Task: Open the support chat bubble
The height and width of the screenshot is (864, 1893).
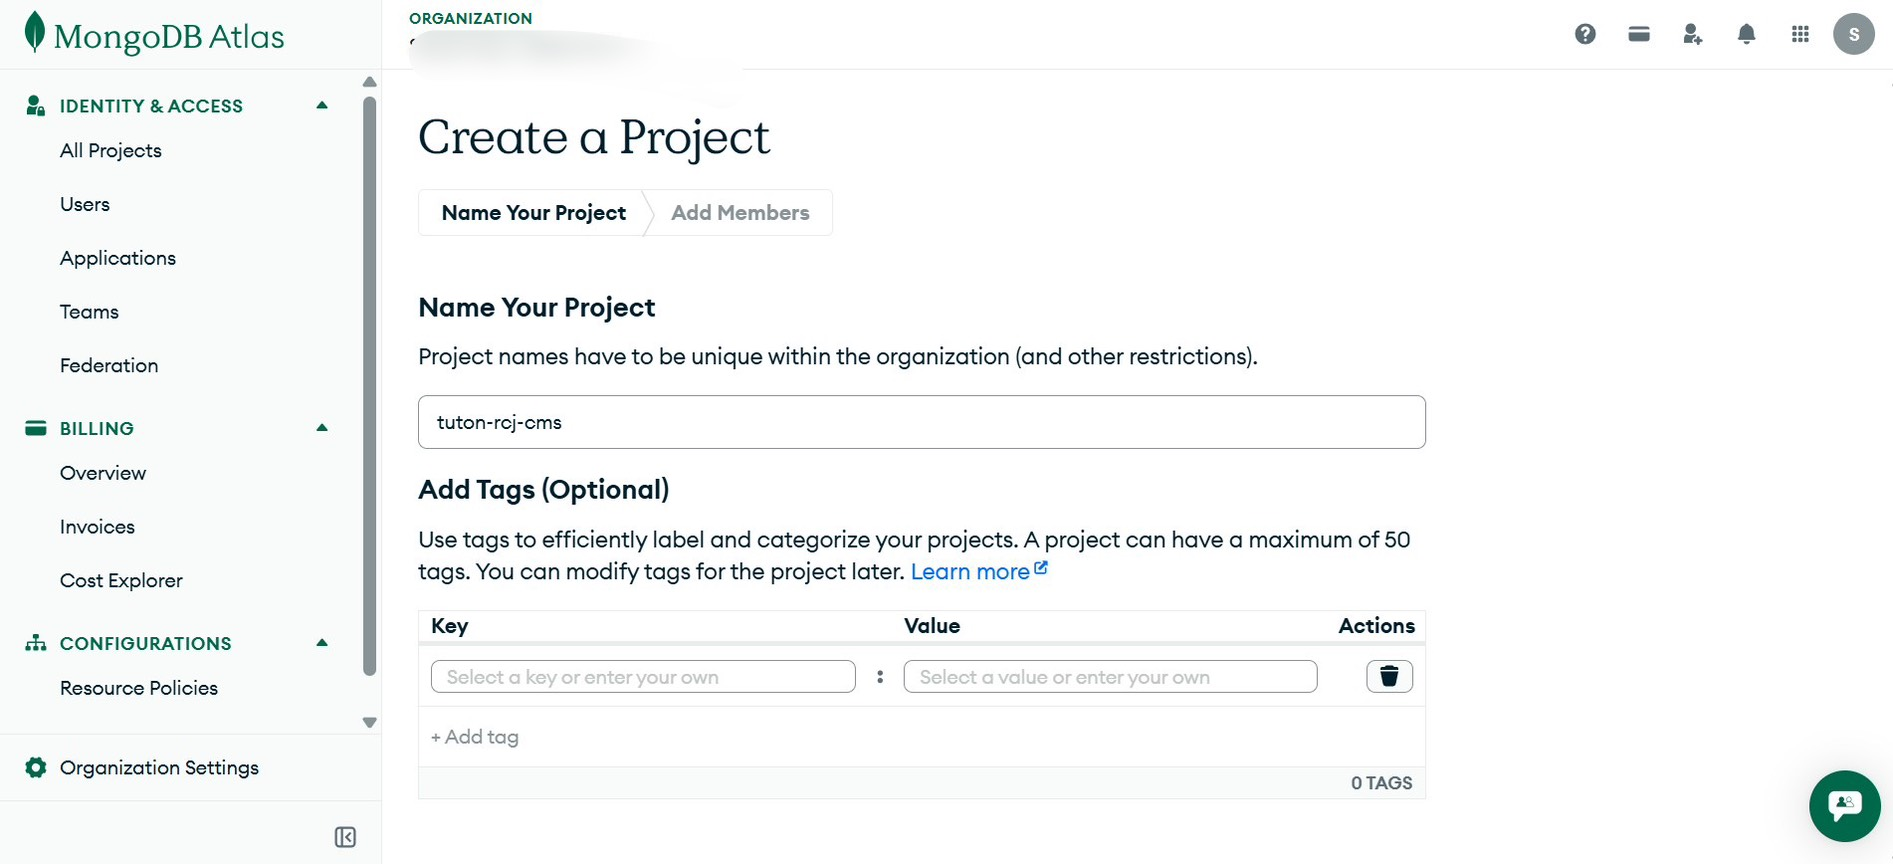Action: pos(1844,805)
